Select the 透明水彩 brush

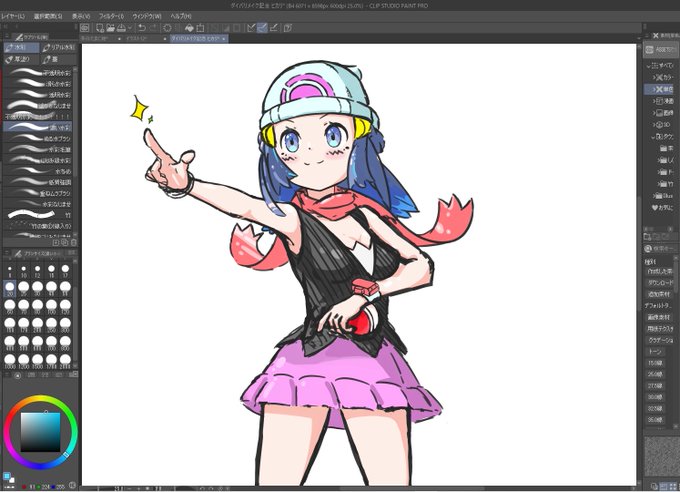pyautogui.click(x=39, y=95)
